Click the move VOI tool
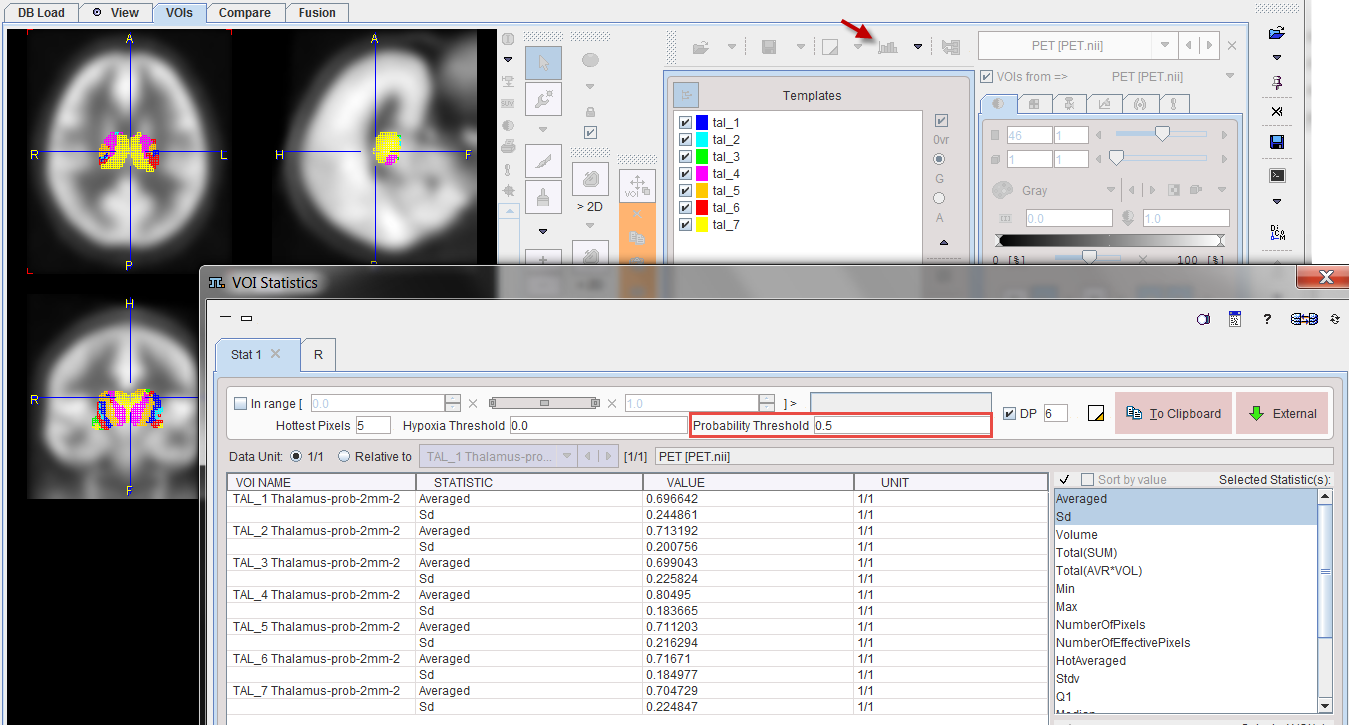 [636, 187]
